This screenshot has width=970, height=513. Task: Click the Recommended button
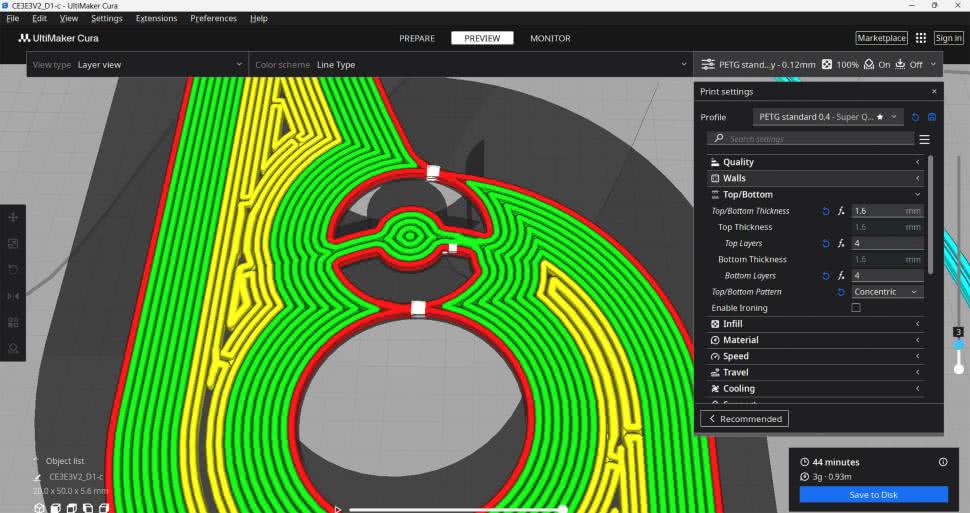pos(744,419)
